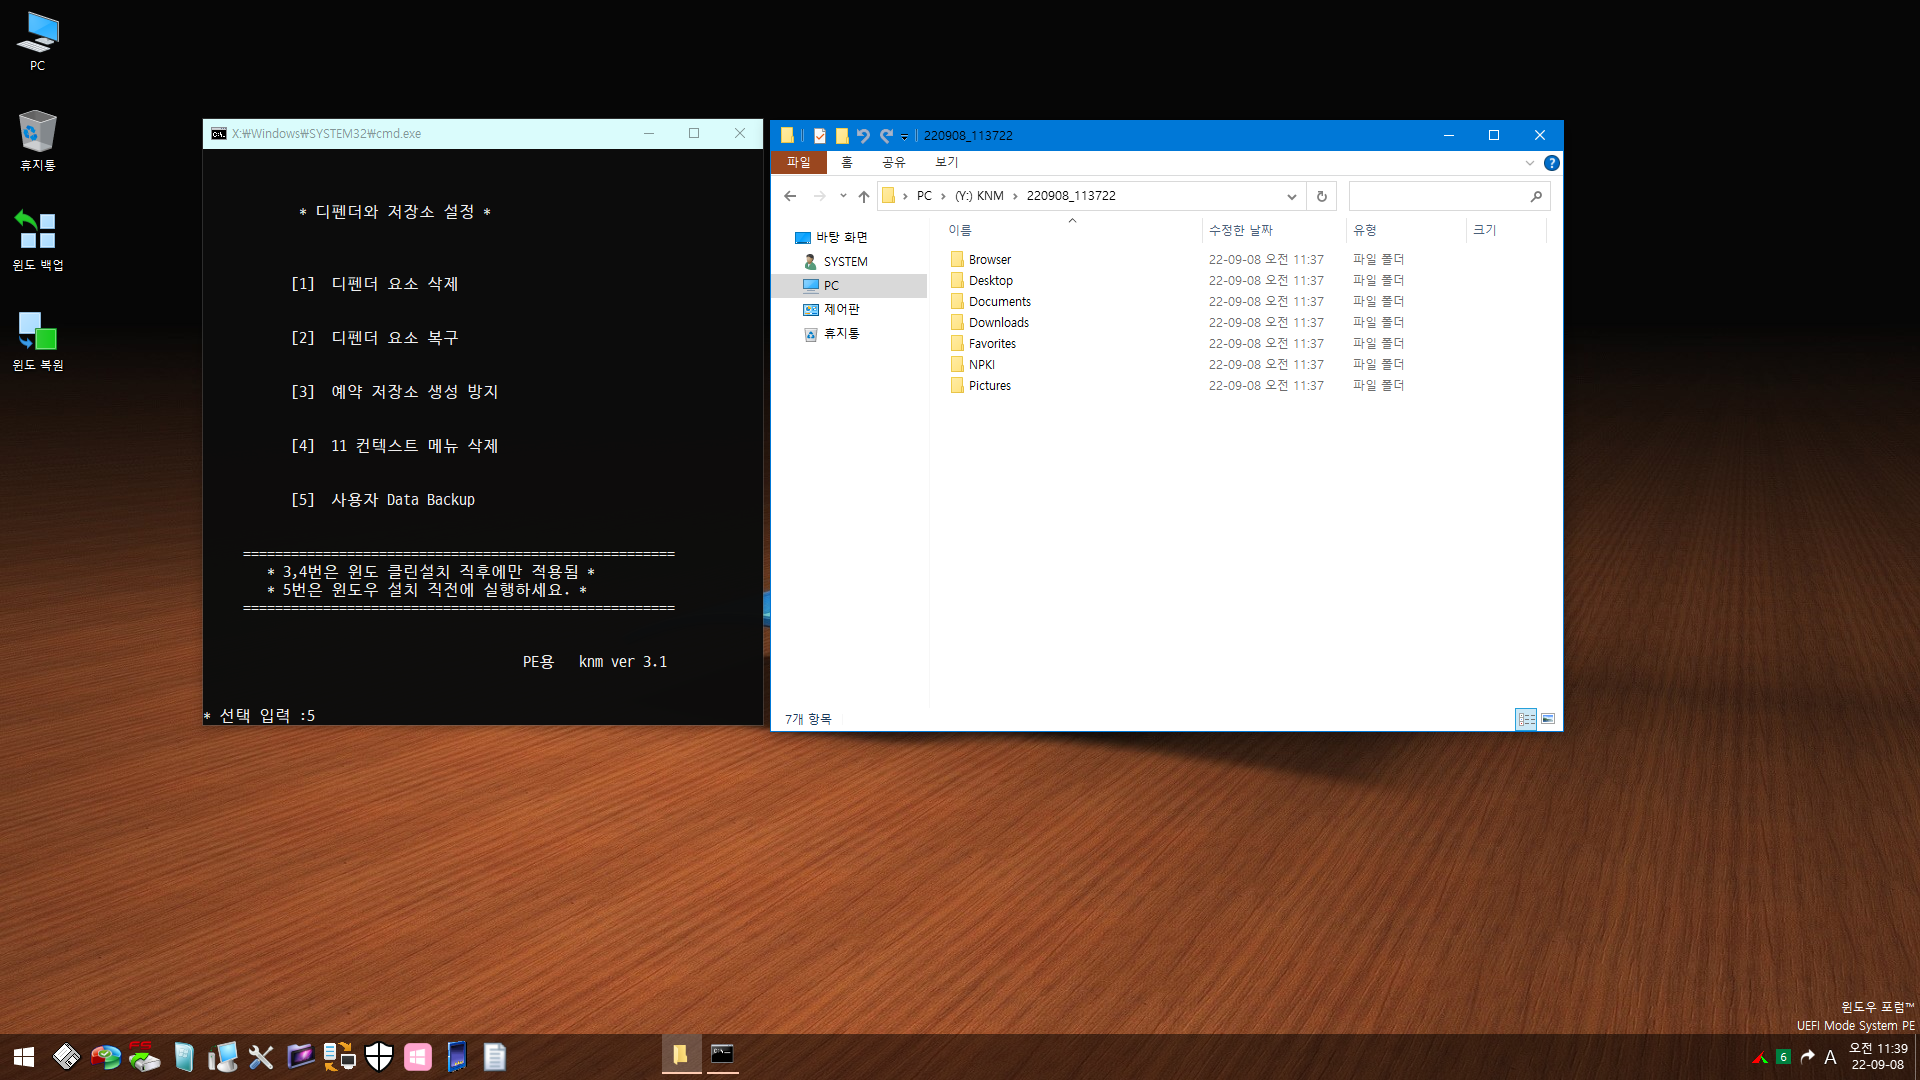
Task: Open the 공유 ribbon tab
Action: coord(893,162)
